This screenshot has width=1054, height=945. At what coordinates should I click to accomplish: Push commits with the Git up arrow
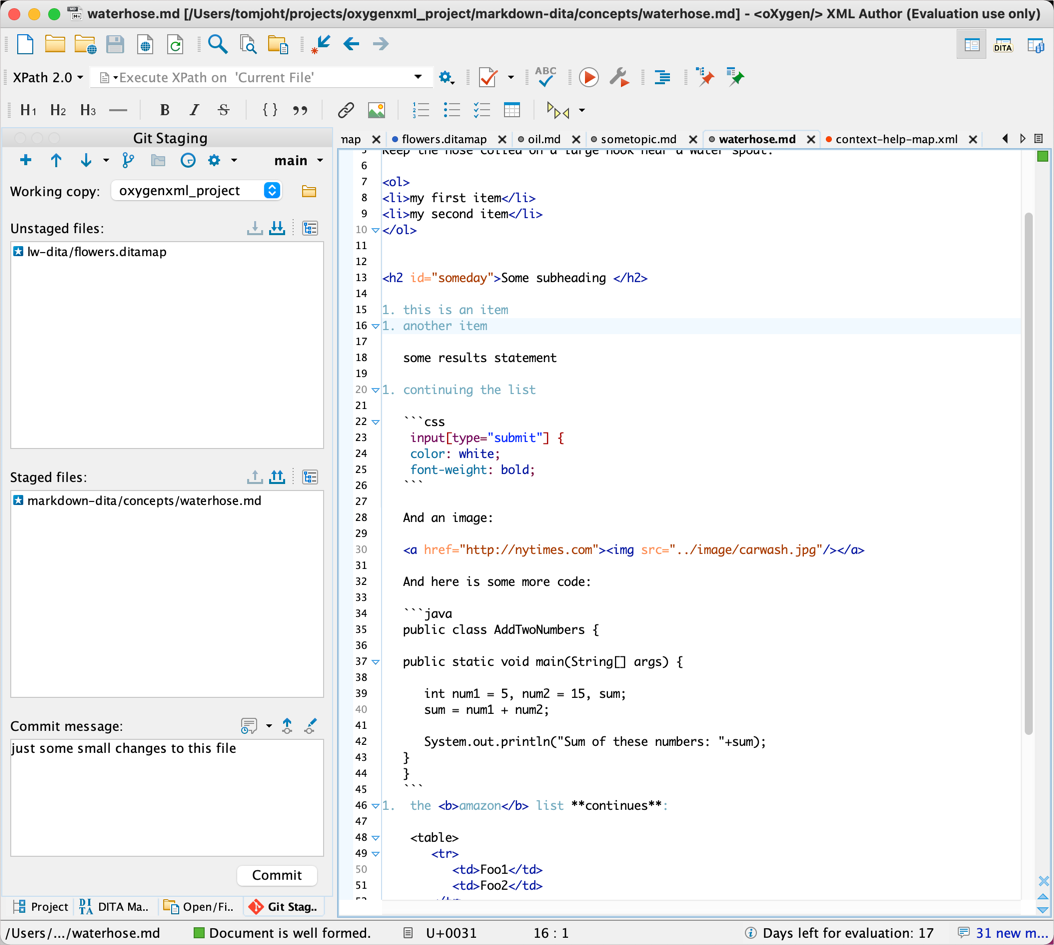tap(56, 160)
